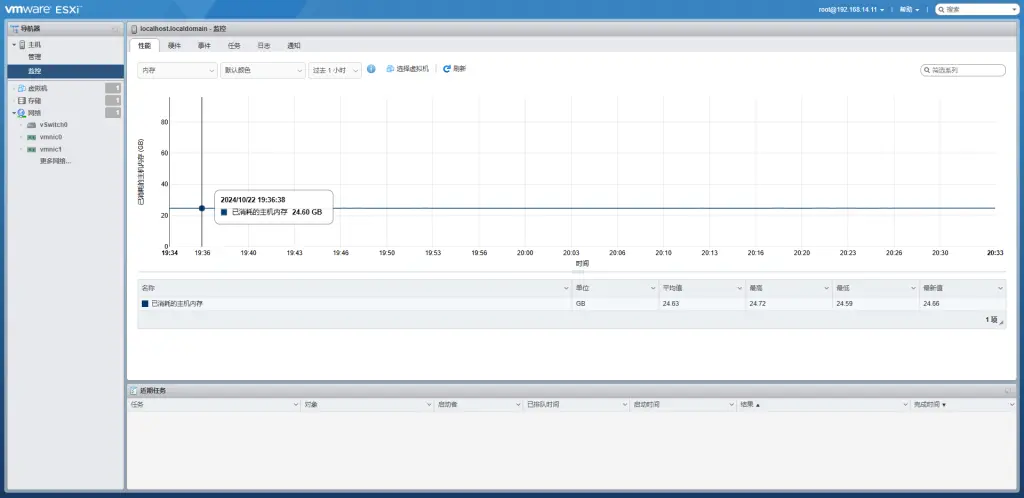This screenshot has height=498, width=1024.
Task: Select 管理 under the host node
Action: tap(35, 57)
